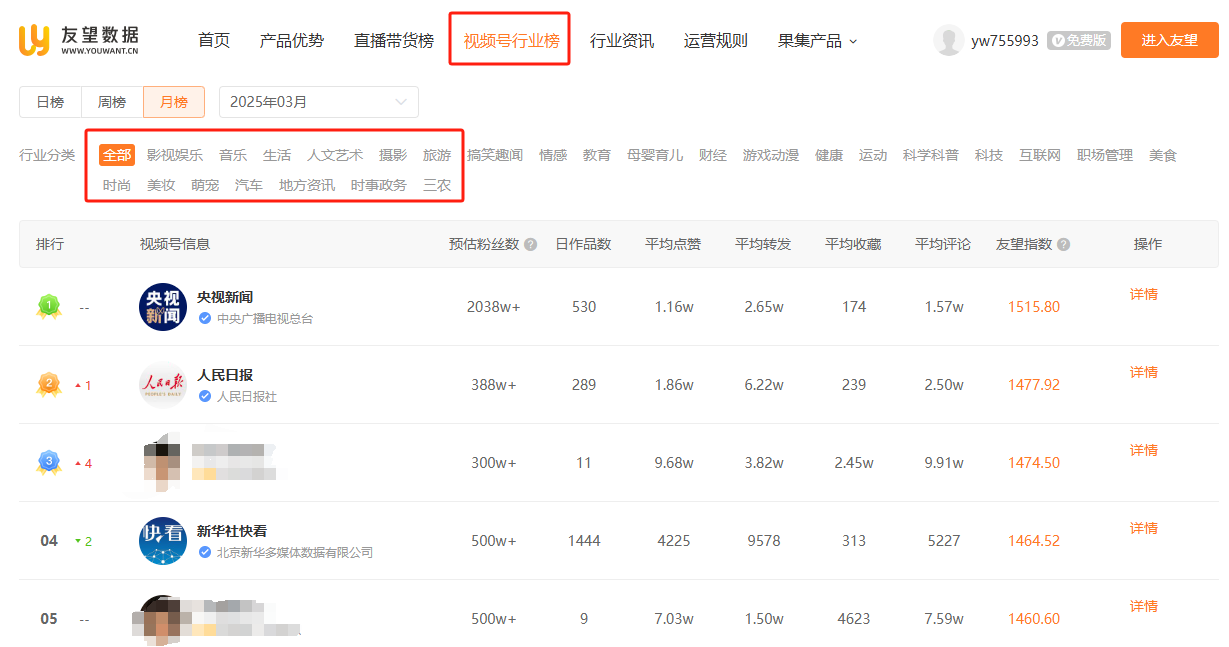Image resolution: width=1229 pixels, height=647 pixels.
Task: Select 全部 industry category
Action: [x=117, y=155]
